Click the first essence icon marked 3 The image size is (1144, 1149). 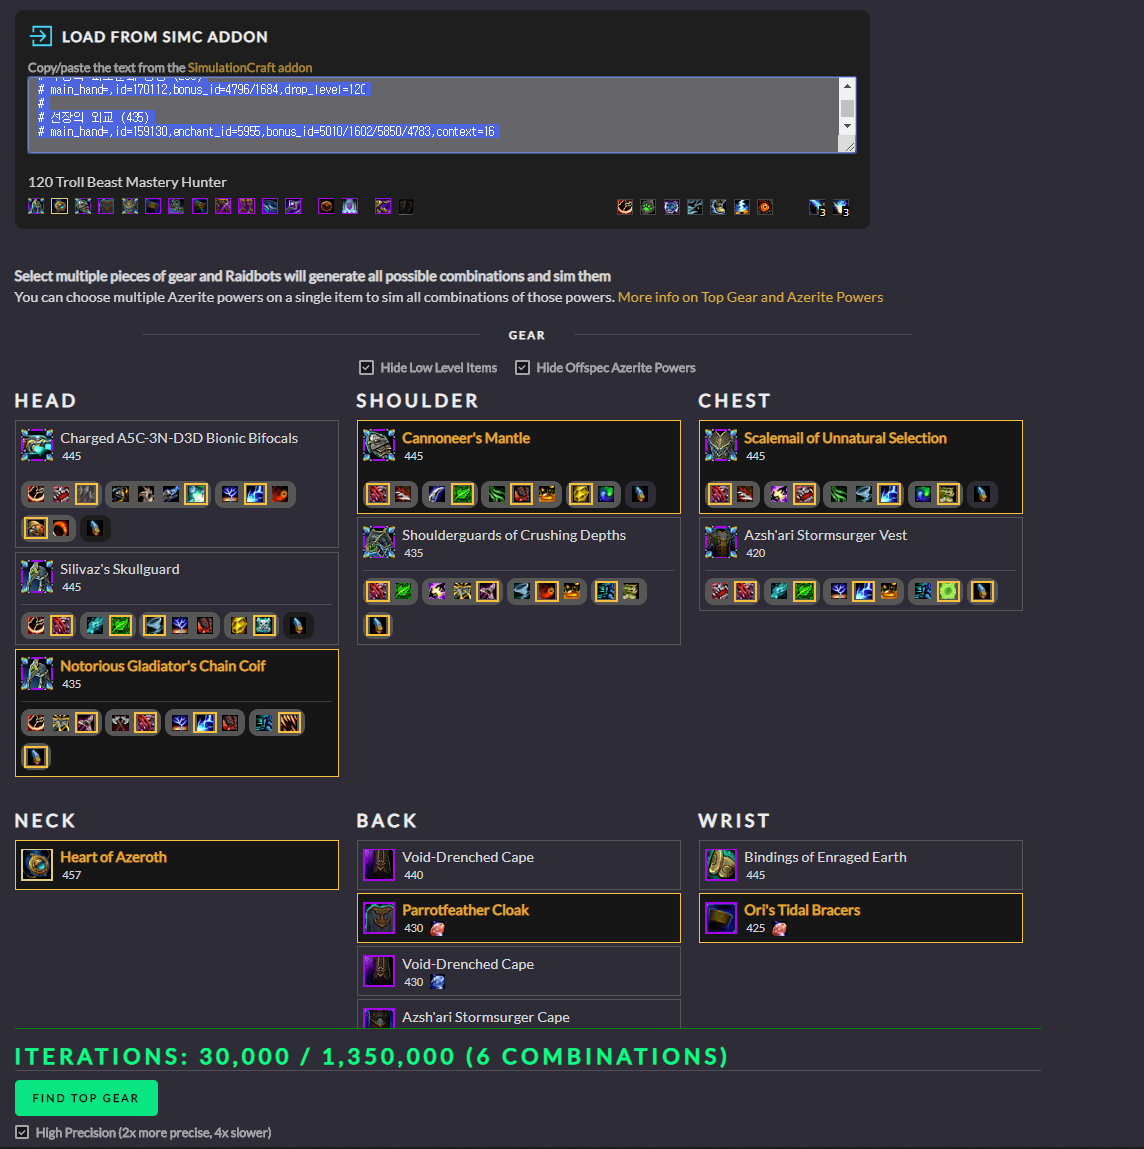click(817, 207)
